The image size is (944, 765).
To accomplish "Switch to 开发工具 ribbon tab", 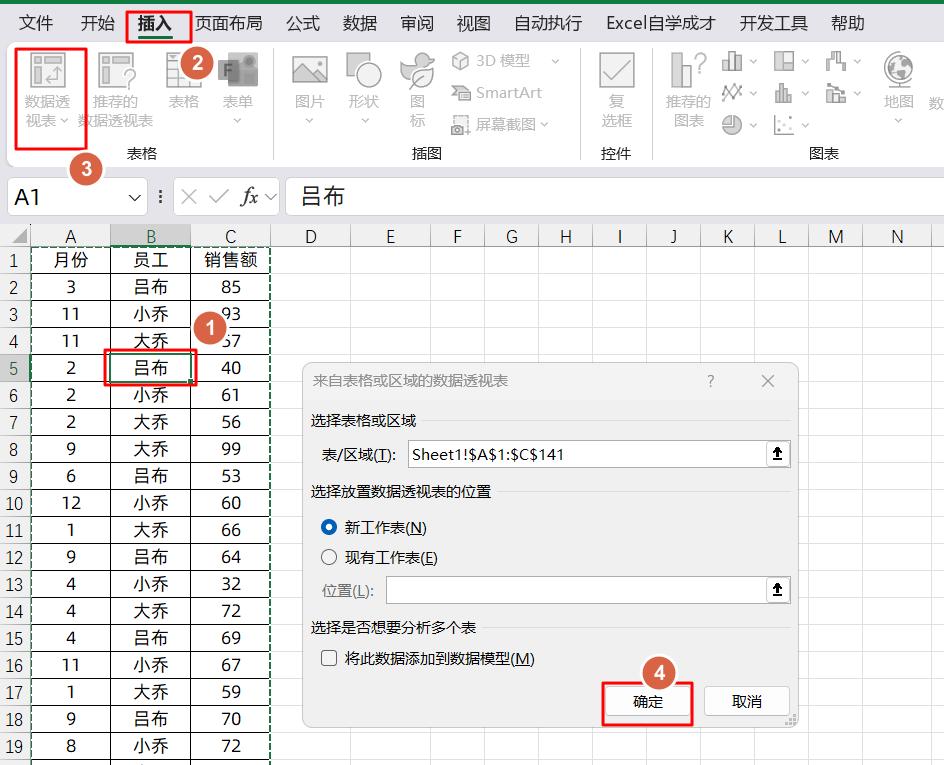I will point(774,23).
